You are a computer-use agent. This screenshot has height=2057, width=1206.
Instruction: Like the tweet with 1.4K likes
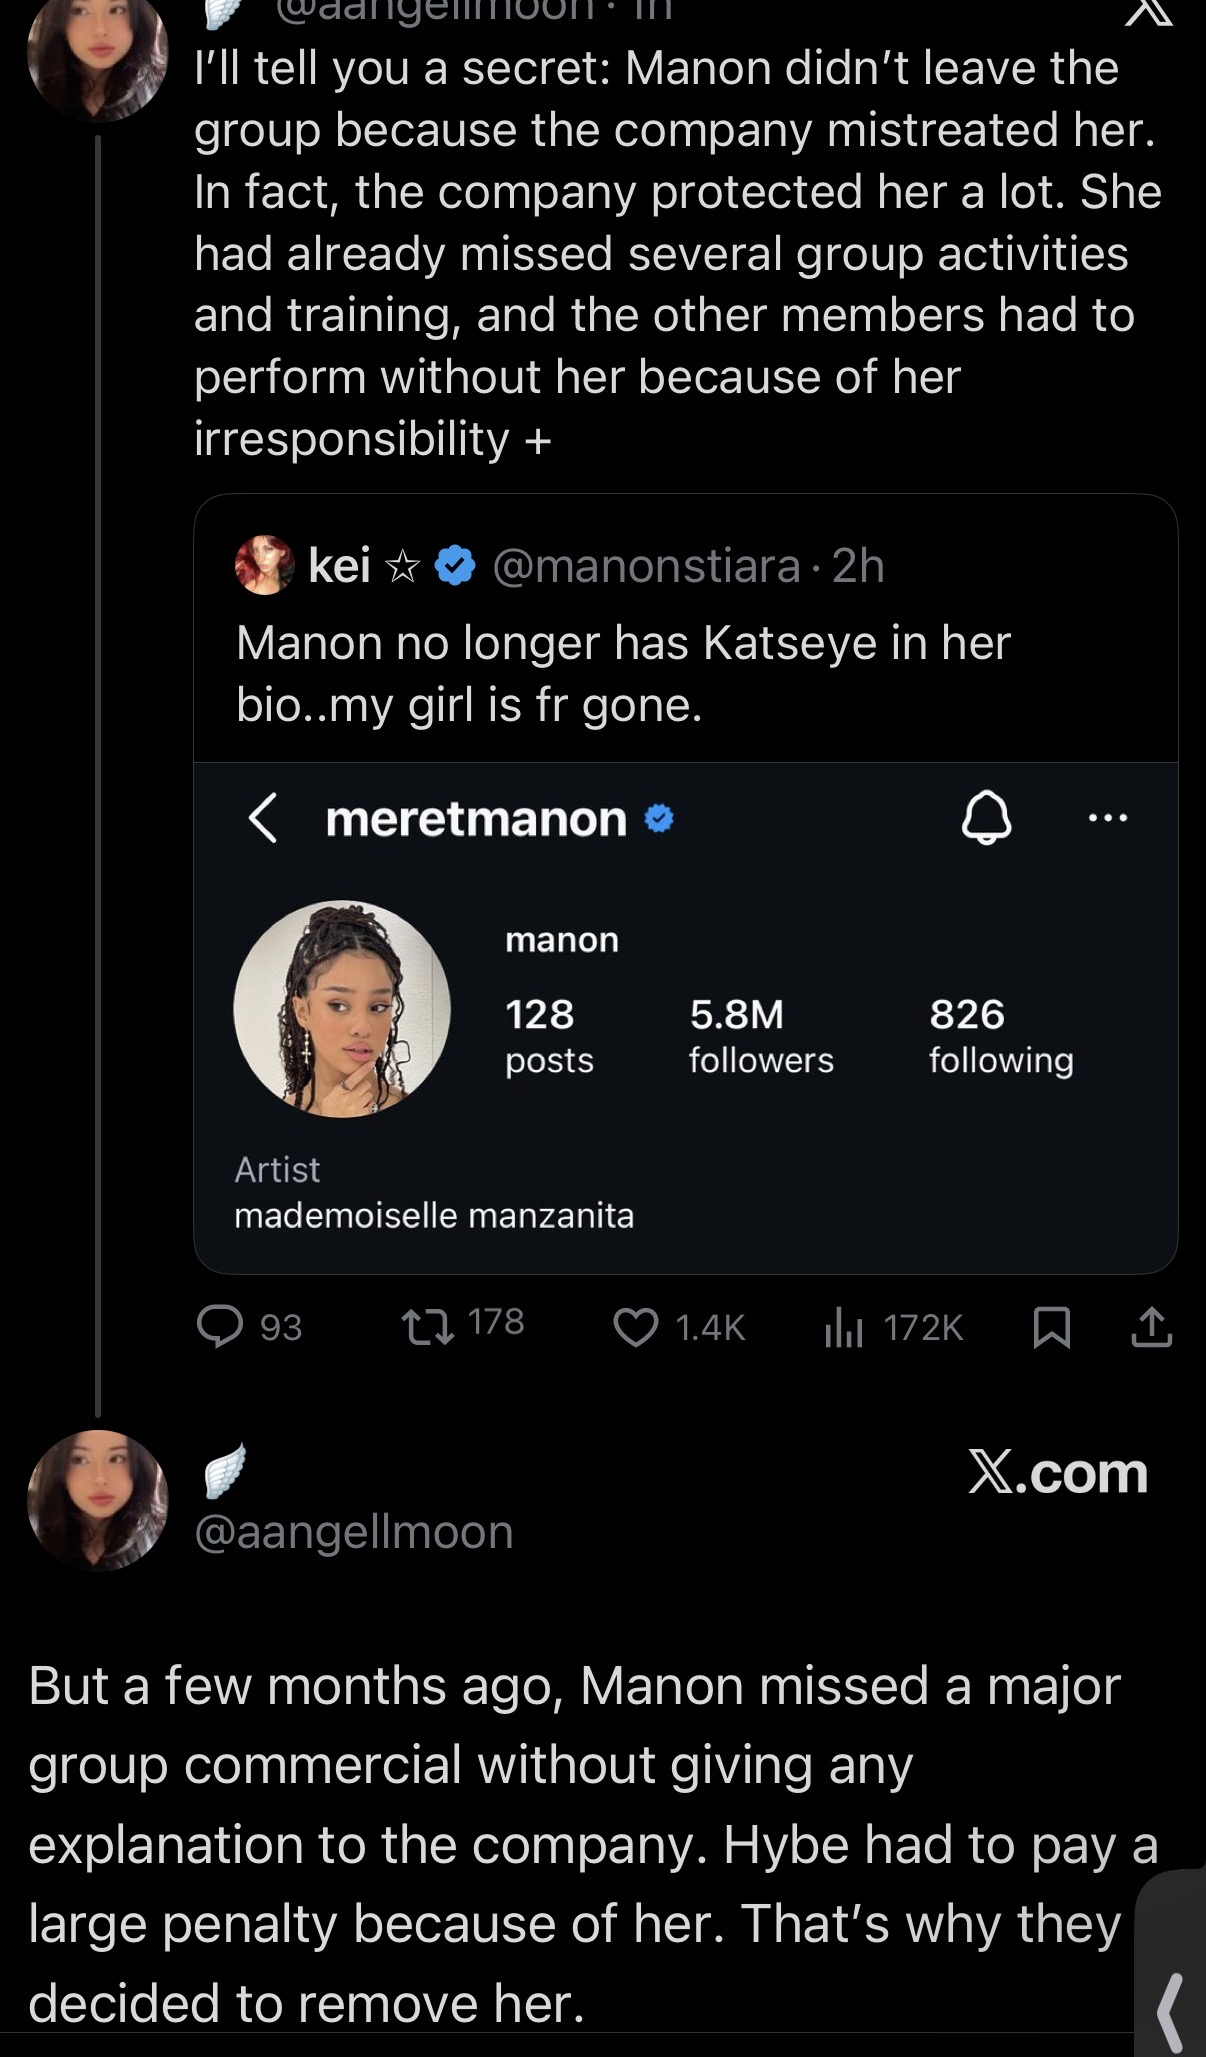[x=636, y=1328]
